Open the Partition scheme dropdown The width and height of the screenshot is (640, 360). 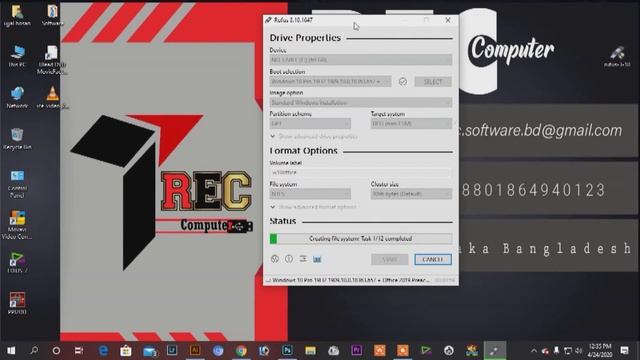[310, 123]
